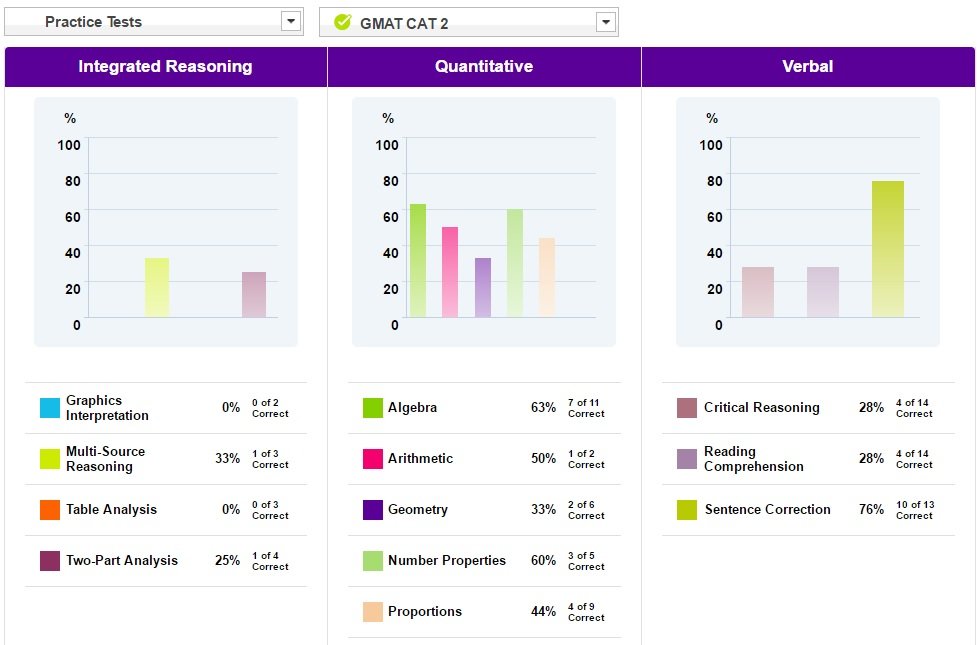Click the 0% Table Analysis score
Screen dimensions: 977x645
[231, 510]
